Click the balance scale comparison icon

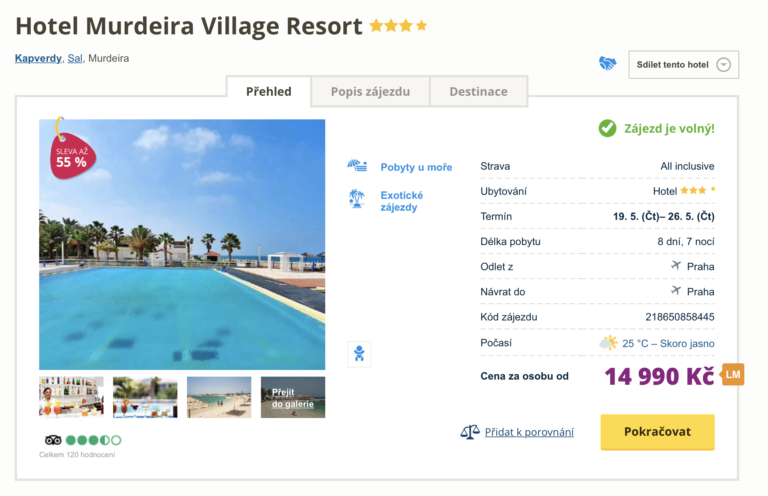pos(469,432)
